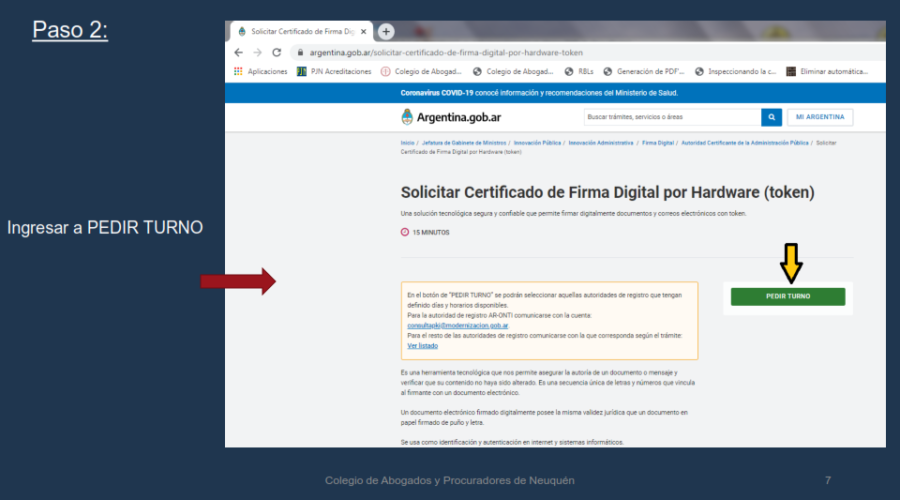The width and height of the screenshot is (900, 500).
Task: Select the Solicitar Certificado de Firma browser tab
Action: click(x=301, y=32)
